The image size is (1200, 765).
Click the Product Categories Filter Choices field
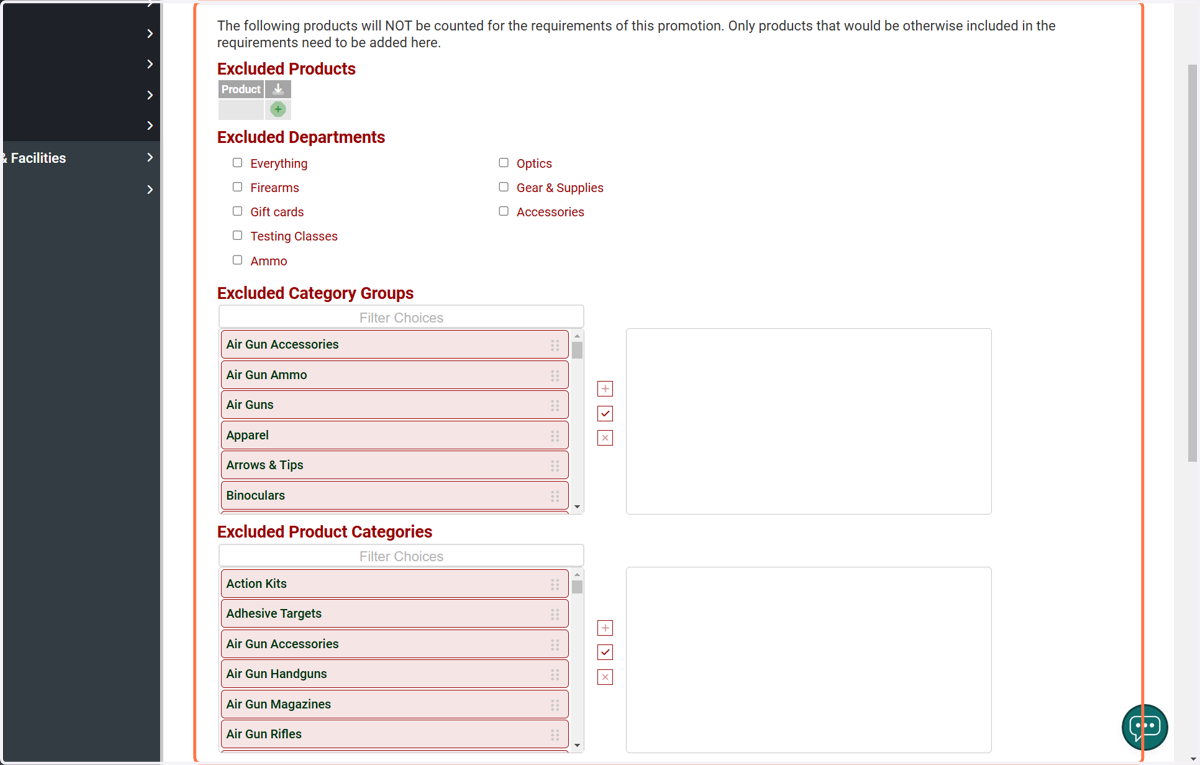coord(401,556)
